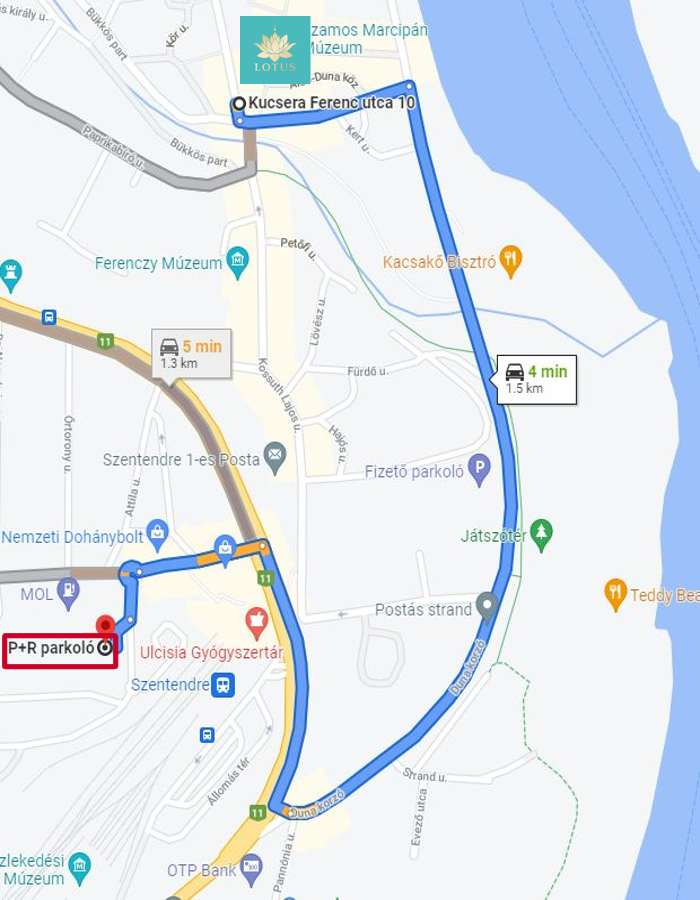This screenshot has height=900, width=700.
Task: Click the Szamos Marcipán Múzeum label
Action: pyautogui.click(x=368, y=38)
